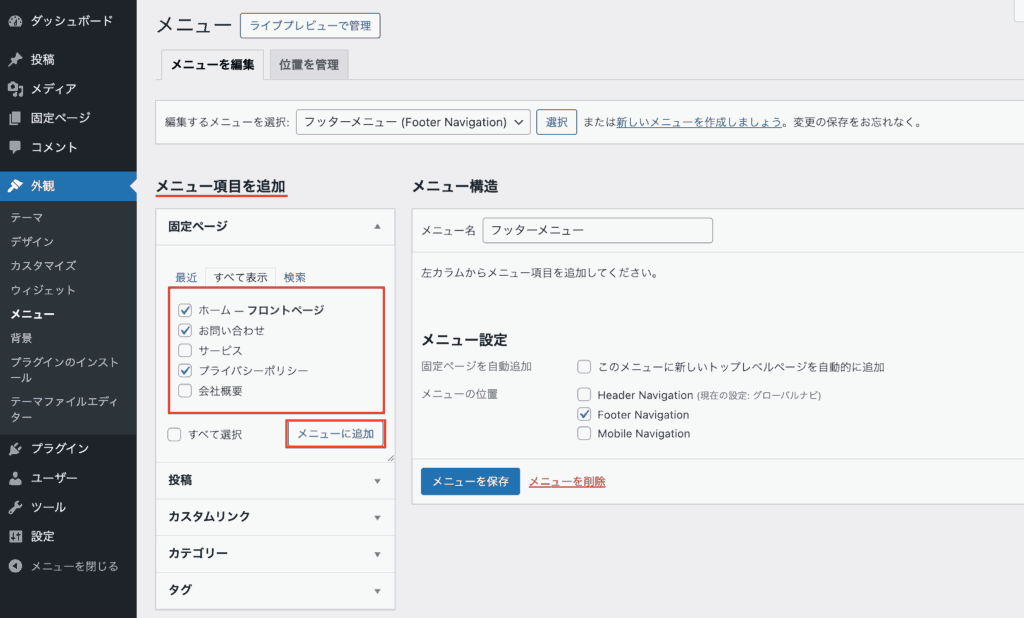Click the ユーザー person icon
Viewport: 1024px width, 618px height.
[x=15, y=478]
